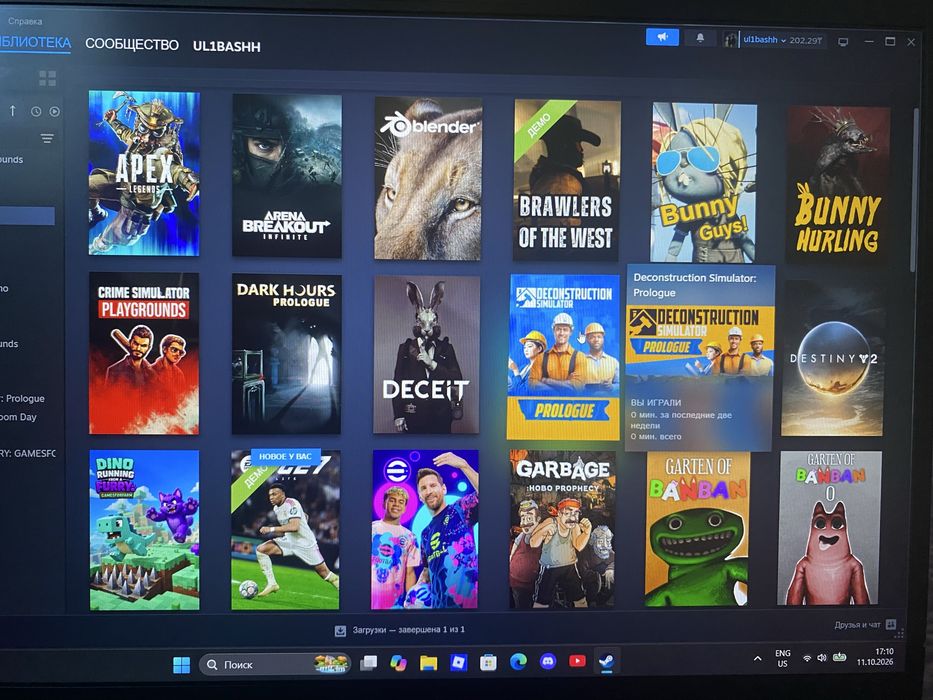Switch to Big Picture mode icon
Screen dimensions: 933x700
[x=843, y=42]
